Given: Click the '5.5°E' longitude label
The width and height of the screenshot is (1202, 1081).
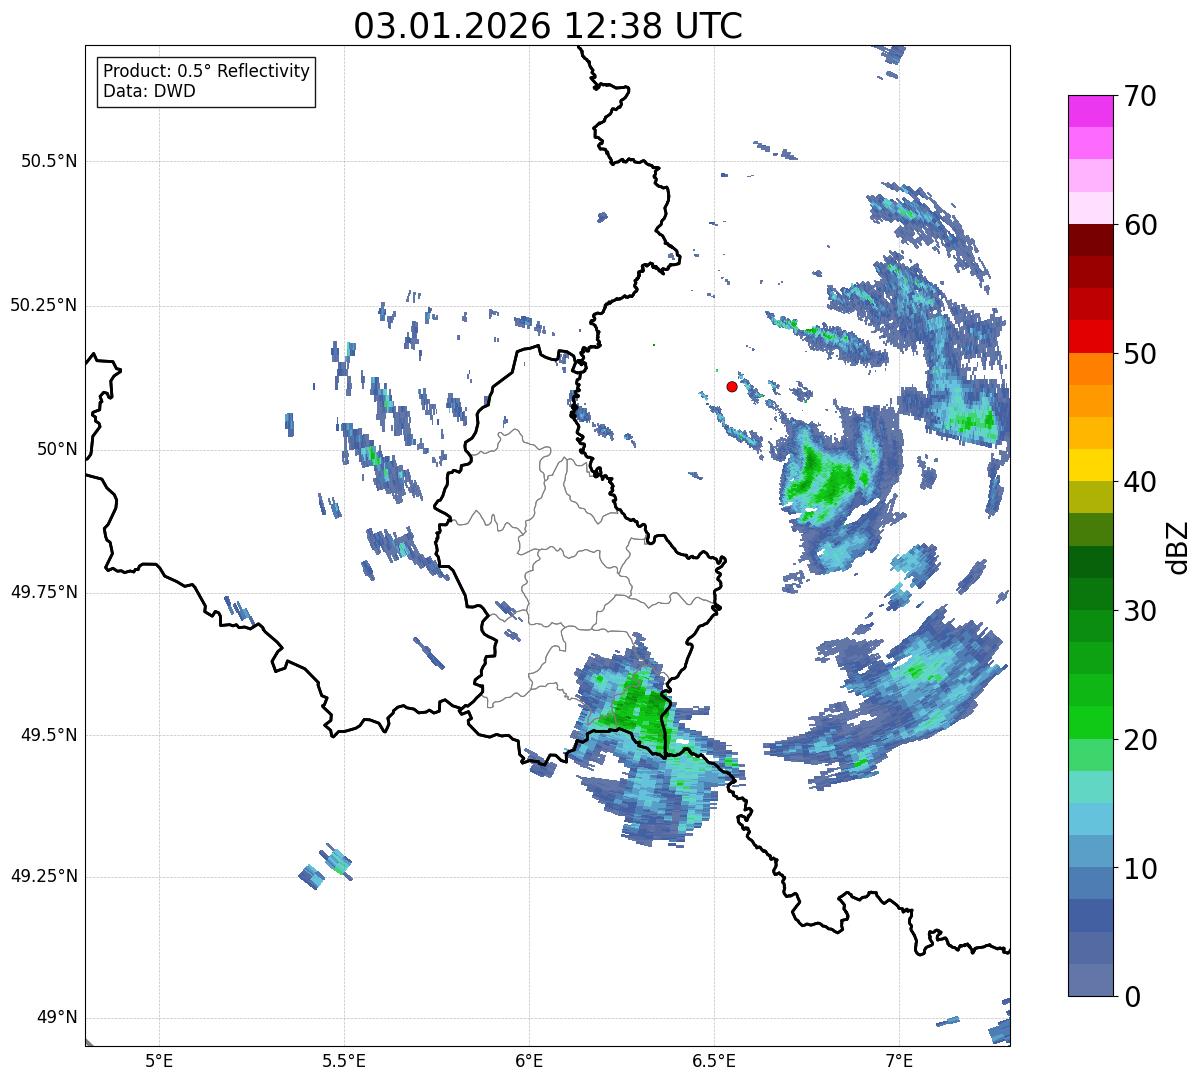Looking at the screenshot, I should (x=344, y=1060).
